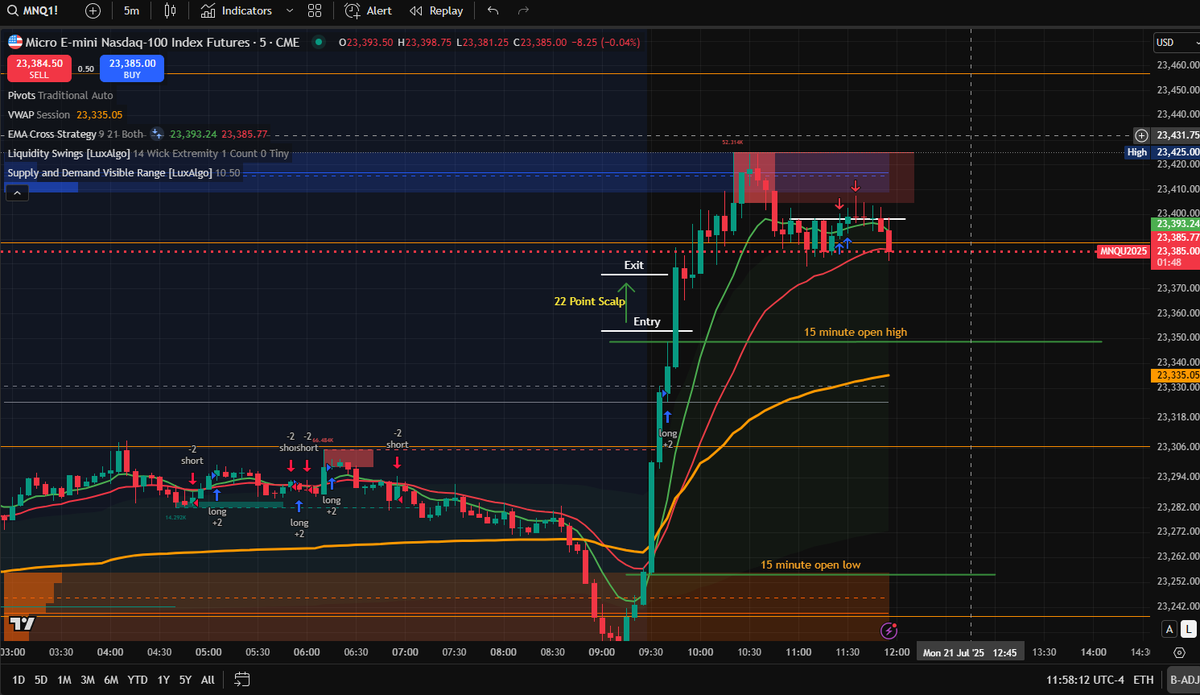Viewport: 1200px width, 695px height.
Task: Open the layout templates grid icon
Action: click(315, 11)
